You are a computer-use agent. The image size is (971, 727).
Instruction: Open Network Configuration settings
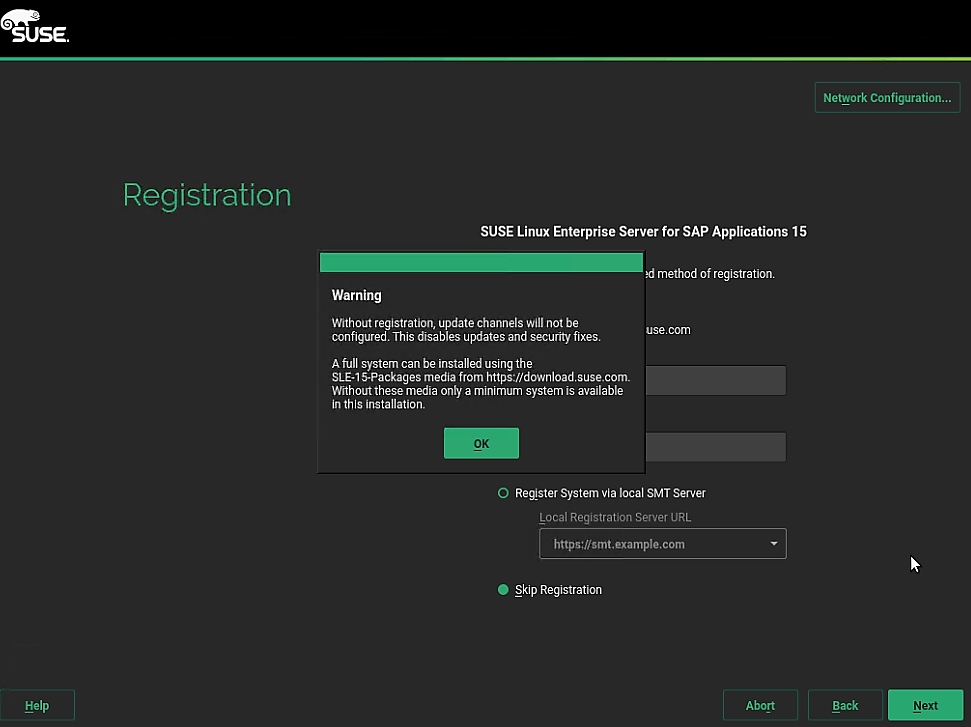(x=887, y=98)
